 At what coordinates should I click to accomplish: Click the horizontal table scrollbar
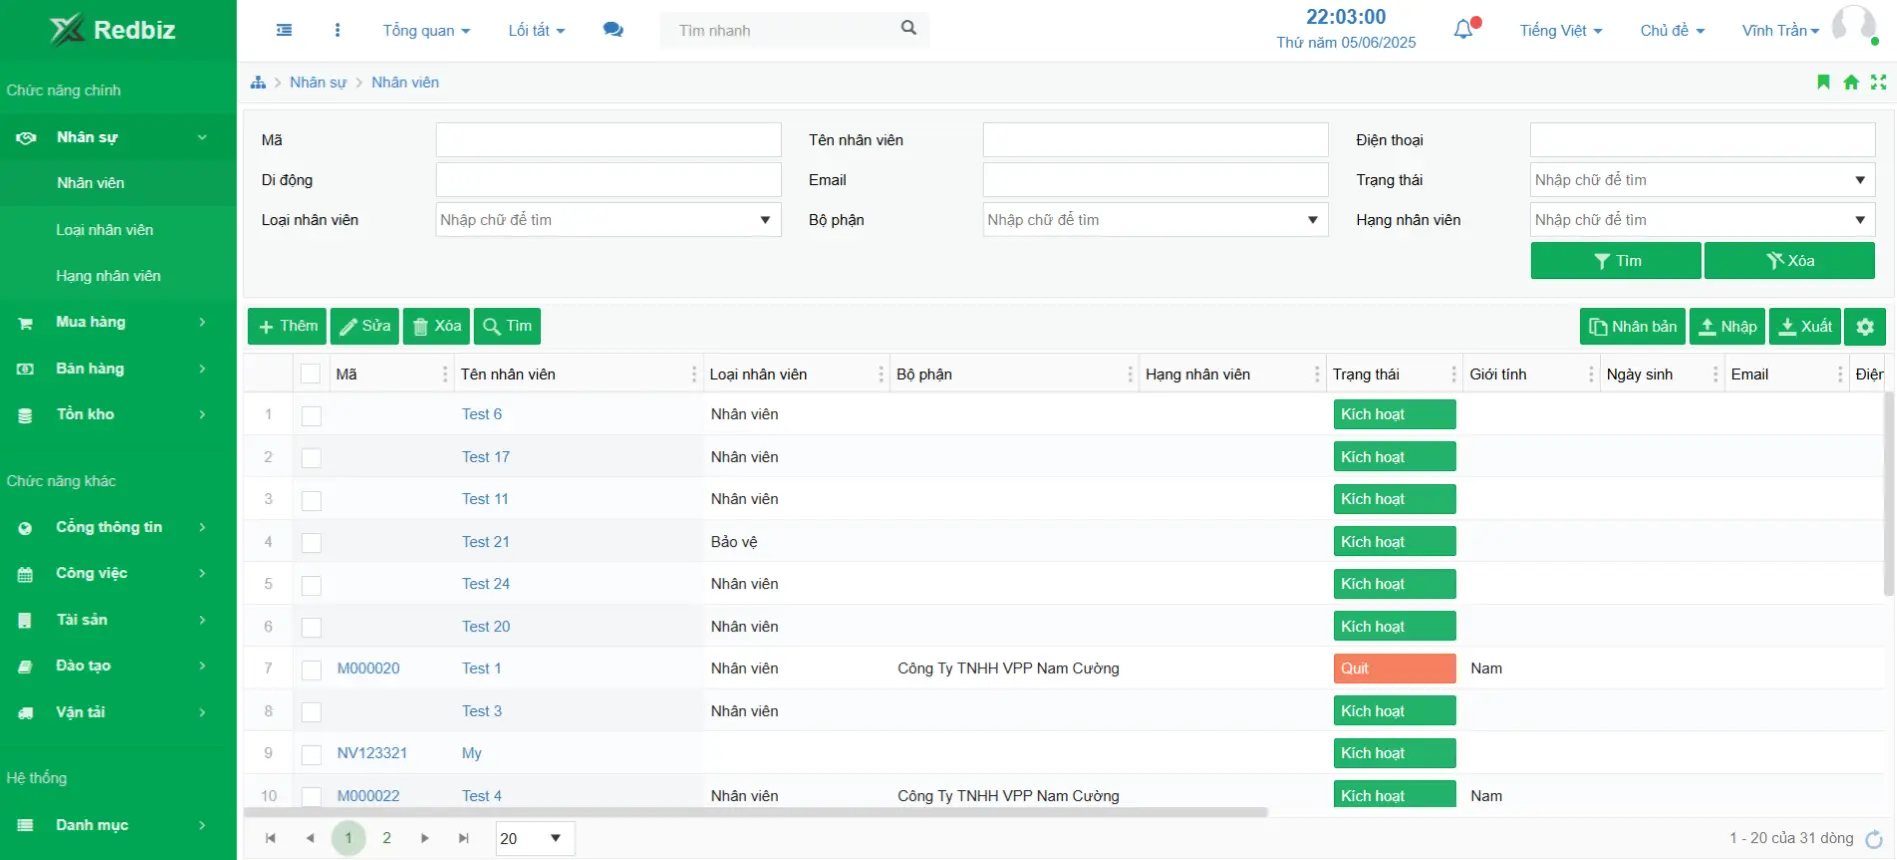[756, 812]
